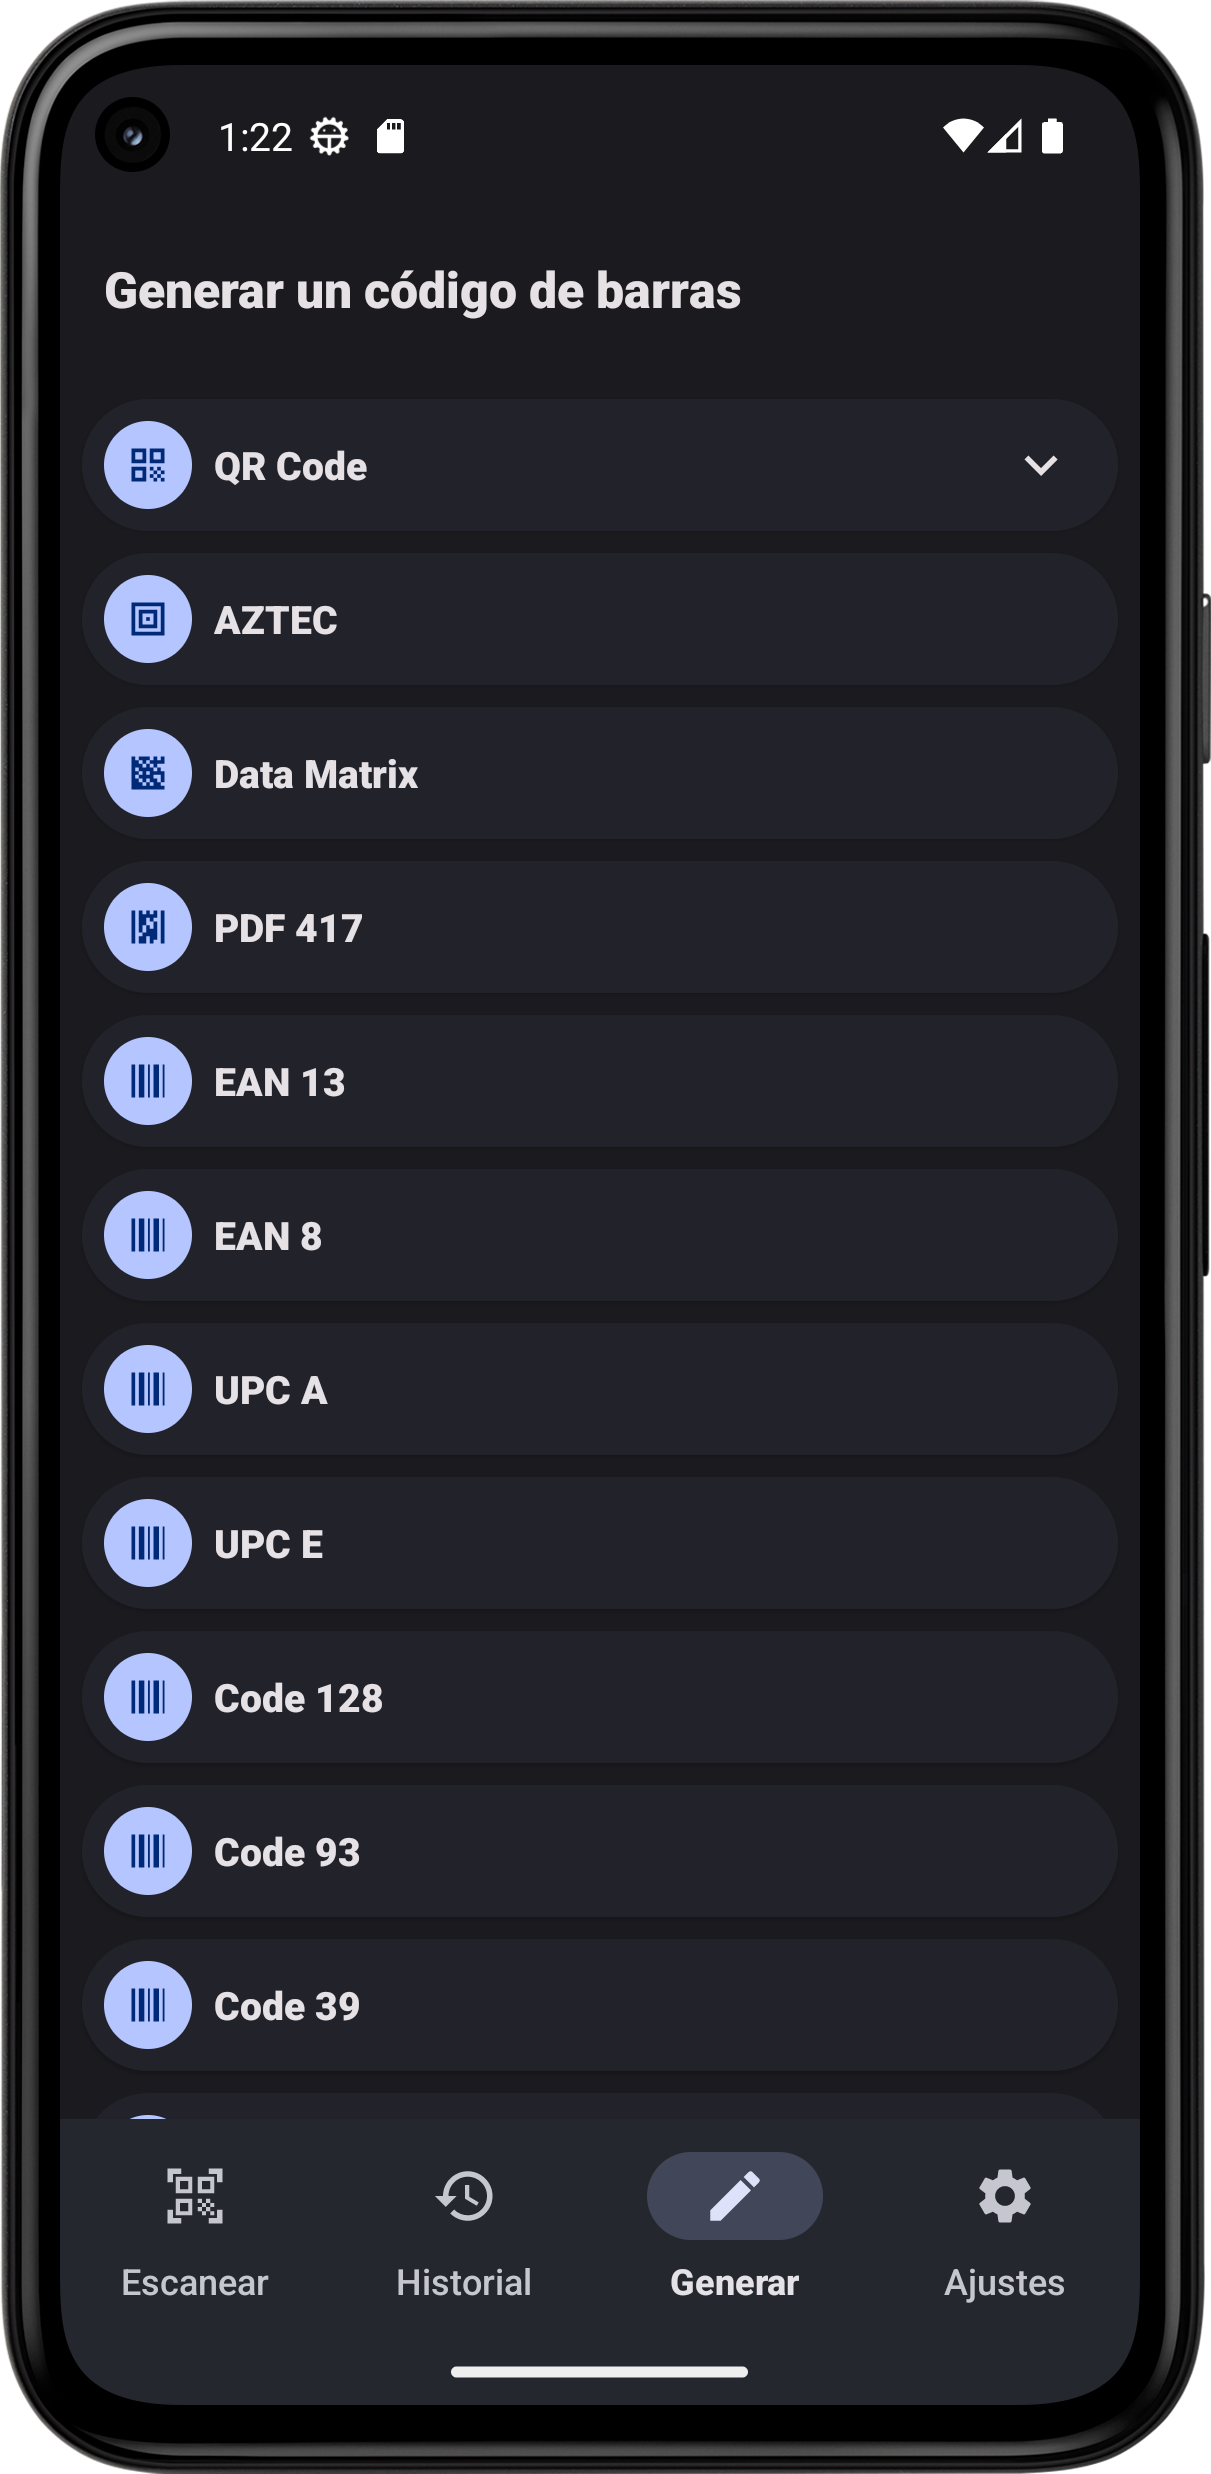Screen dimensions: 1211x2474
Task: Tap the EAN 13 barcode icon
Action: tap(148, 1081)
